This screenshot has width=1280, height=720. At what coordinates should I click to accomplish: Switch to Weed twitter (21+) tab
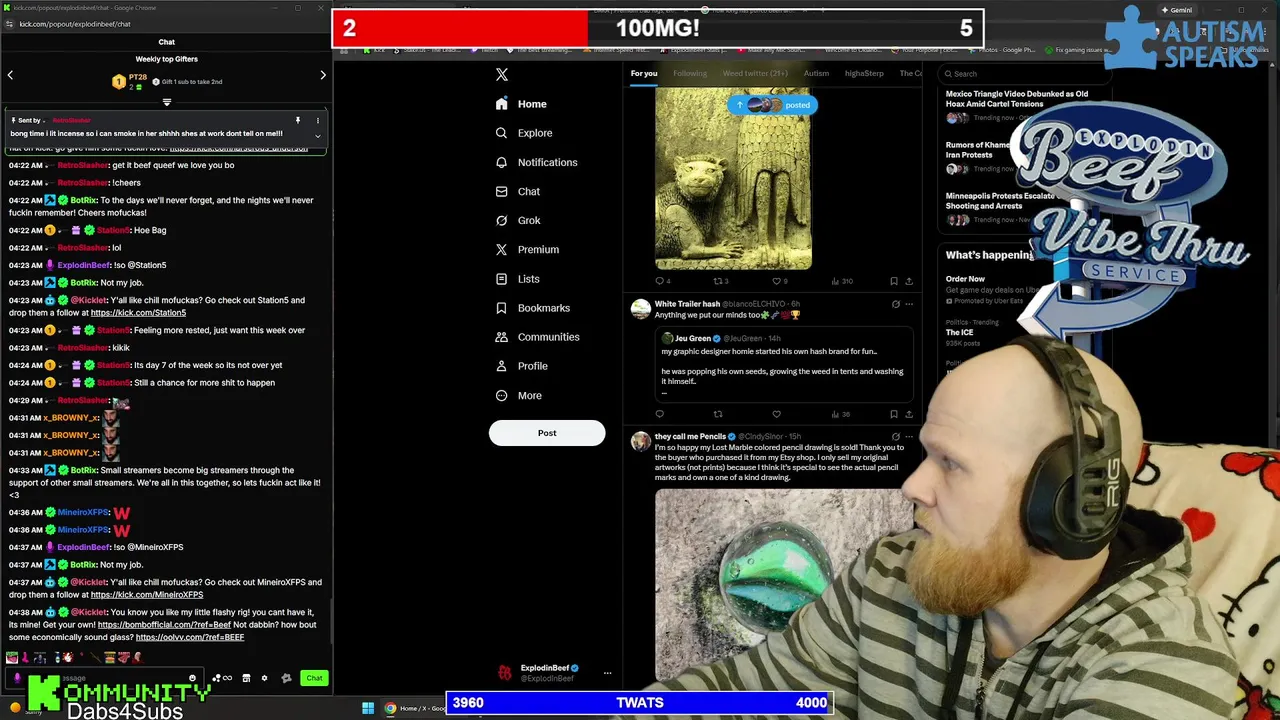coord(755,73)
